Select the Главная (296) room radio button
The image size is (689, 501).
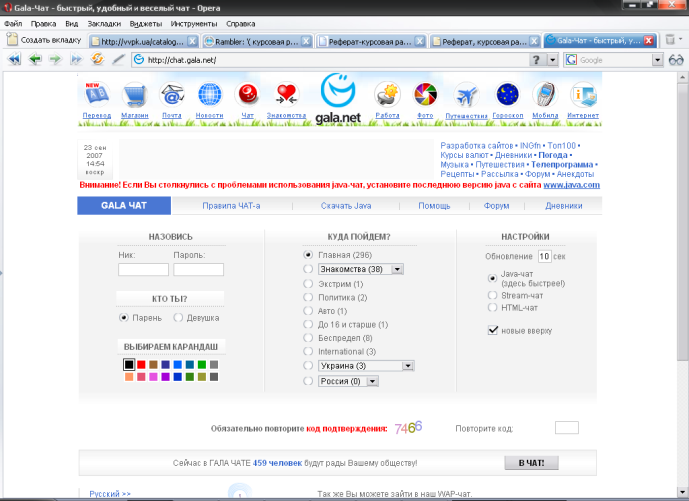[308, 255]
